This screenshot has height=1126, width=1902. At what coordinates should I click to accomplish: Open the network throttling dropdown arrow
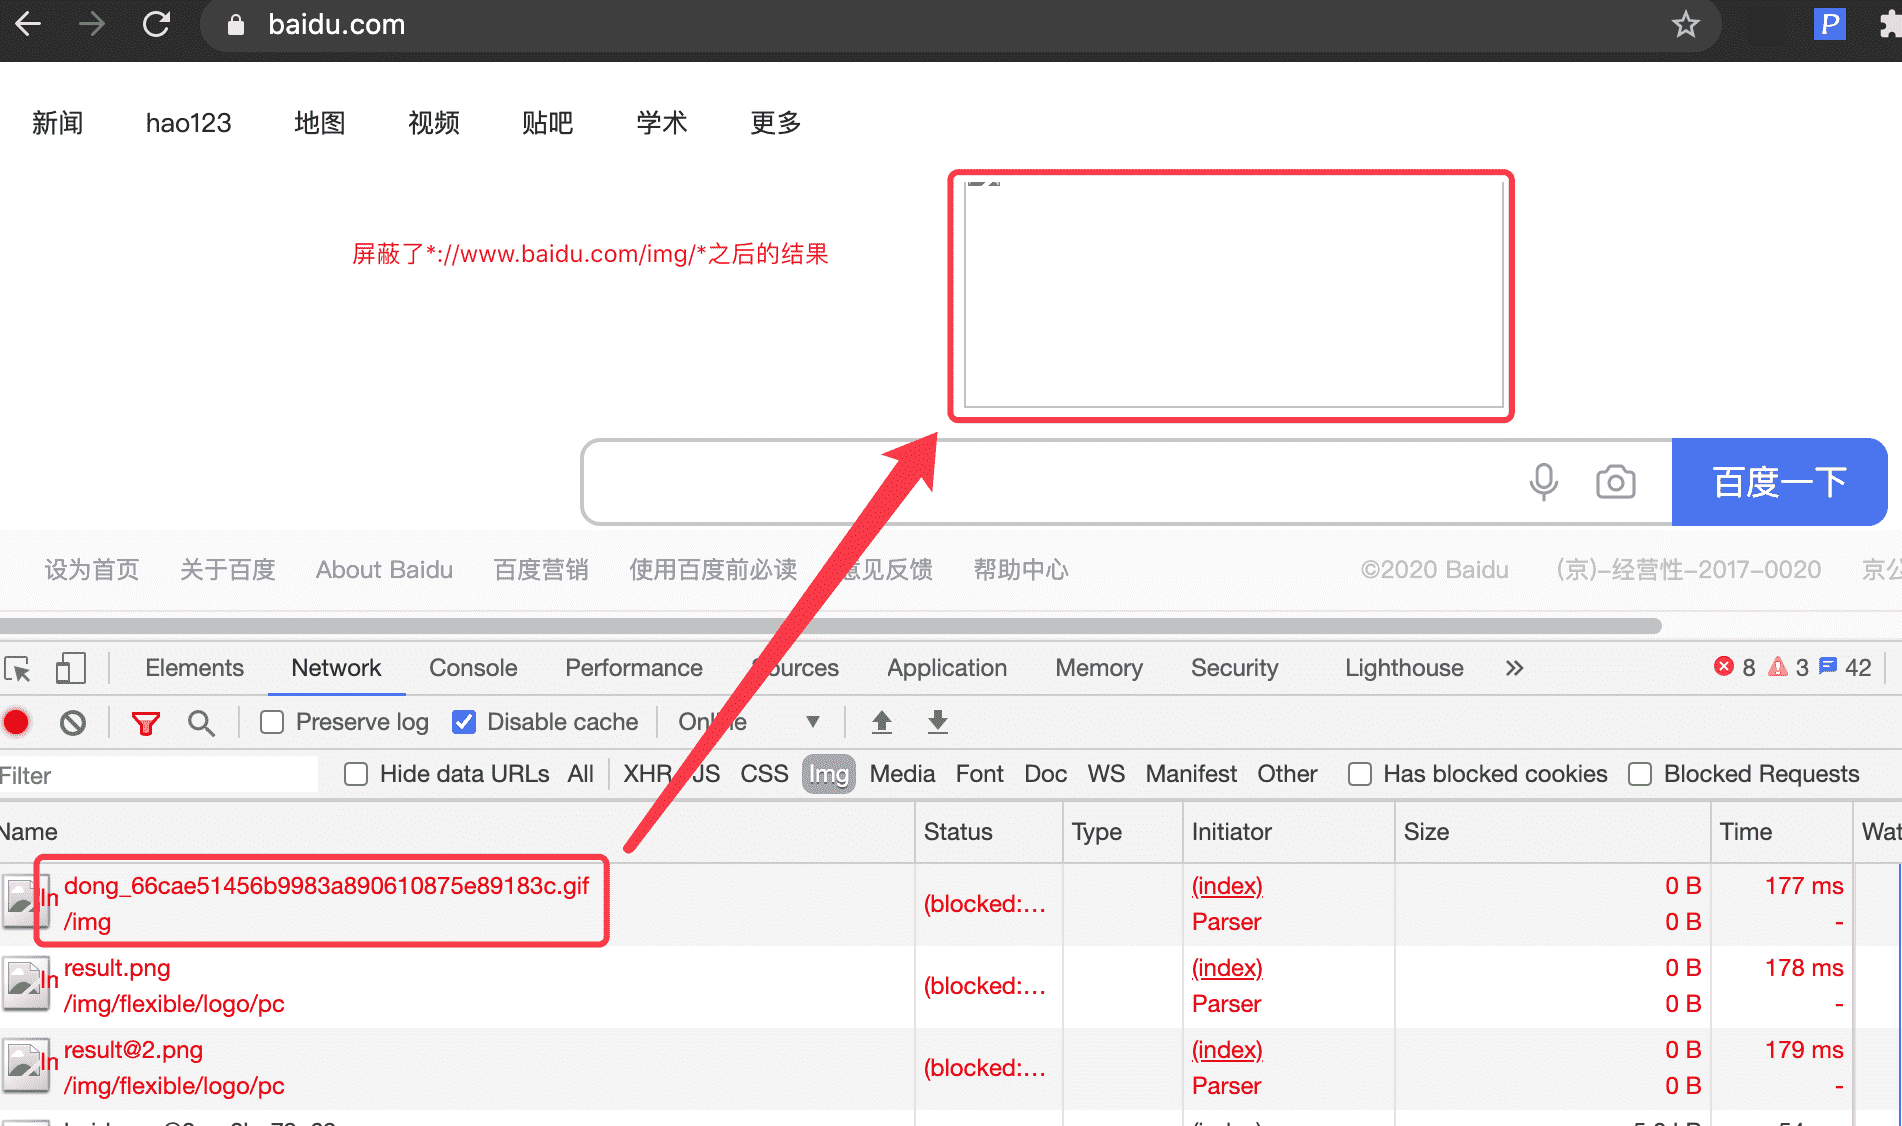click(812, 722)
